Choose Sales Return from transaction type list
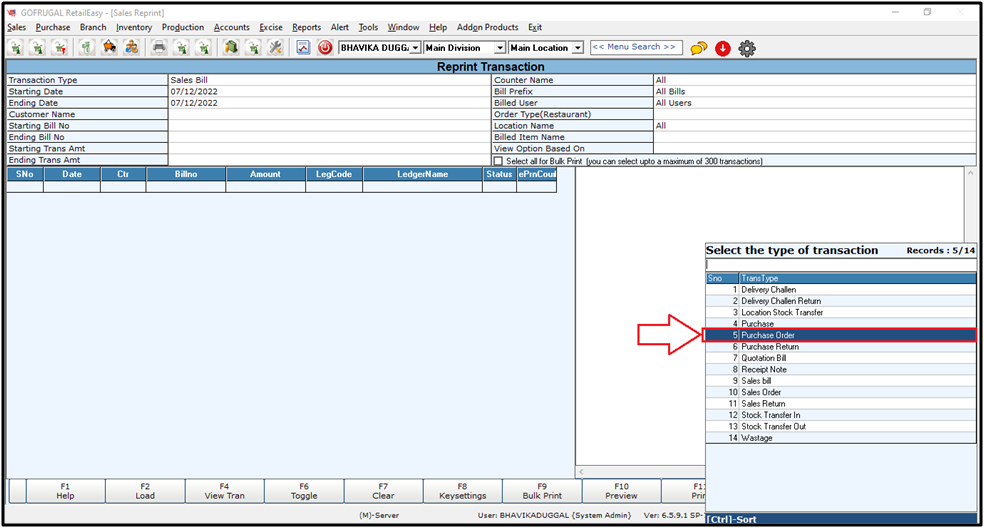The height and width of the screenshot is (528, 984). point(765,404)
